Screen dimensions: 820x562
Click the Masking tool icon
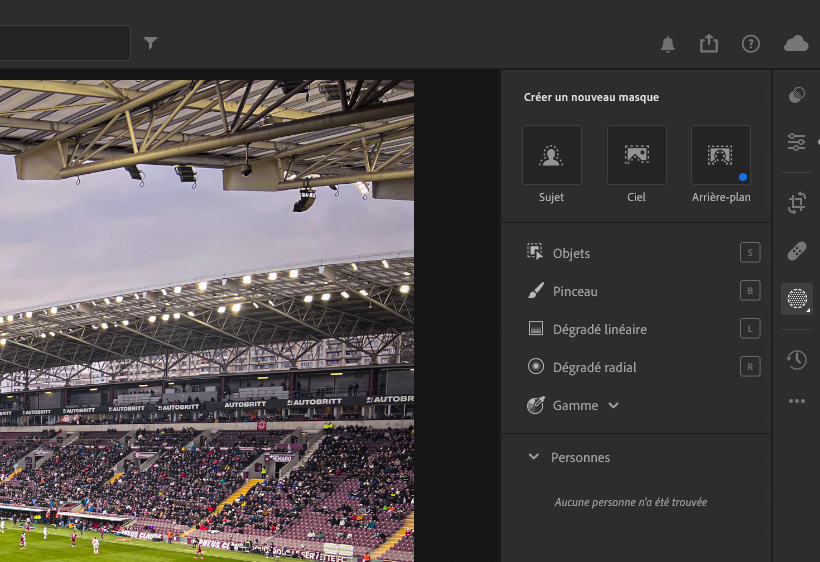coord(796,298)
